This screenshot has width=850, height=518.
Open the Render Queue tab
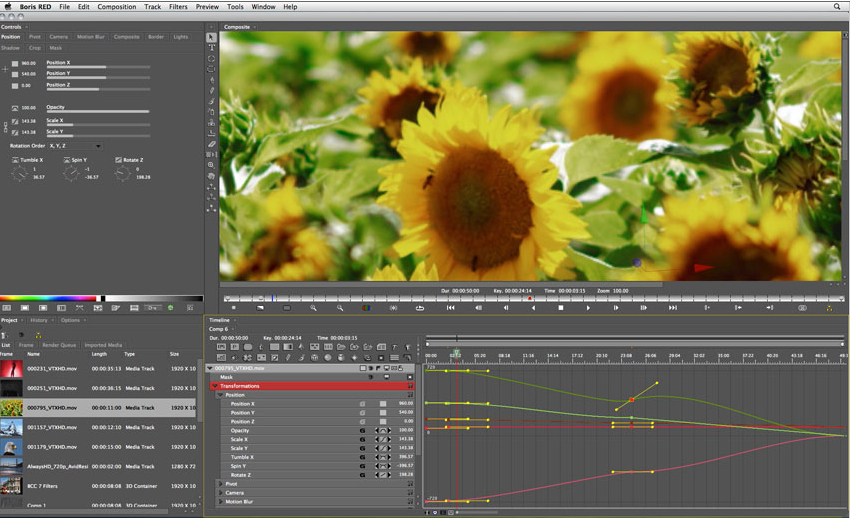59,345
